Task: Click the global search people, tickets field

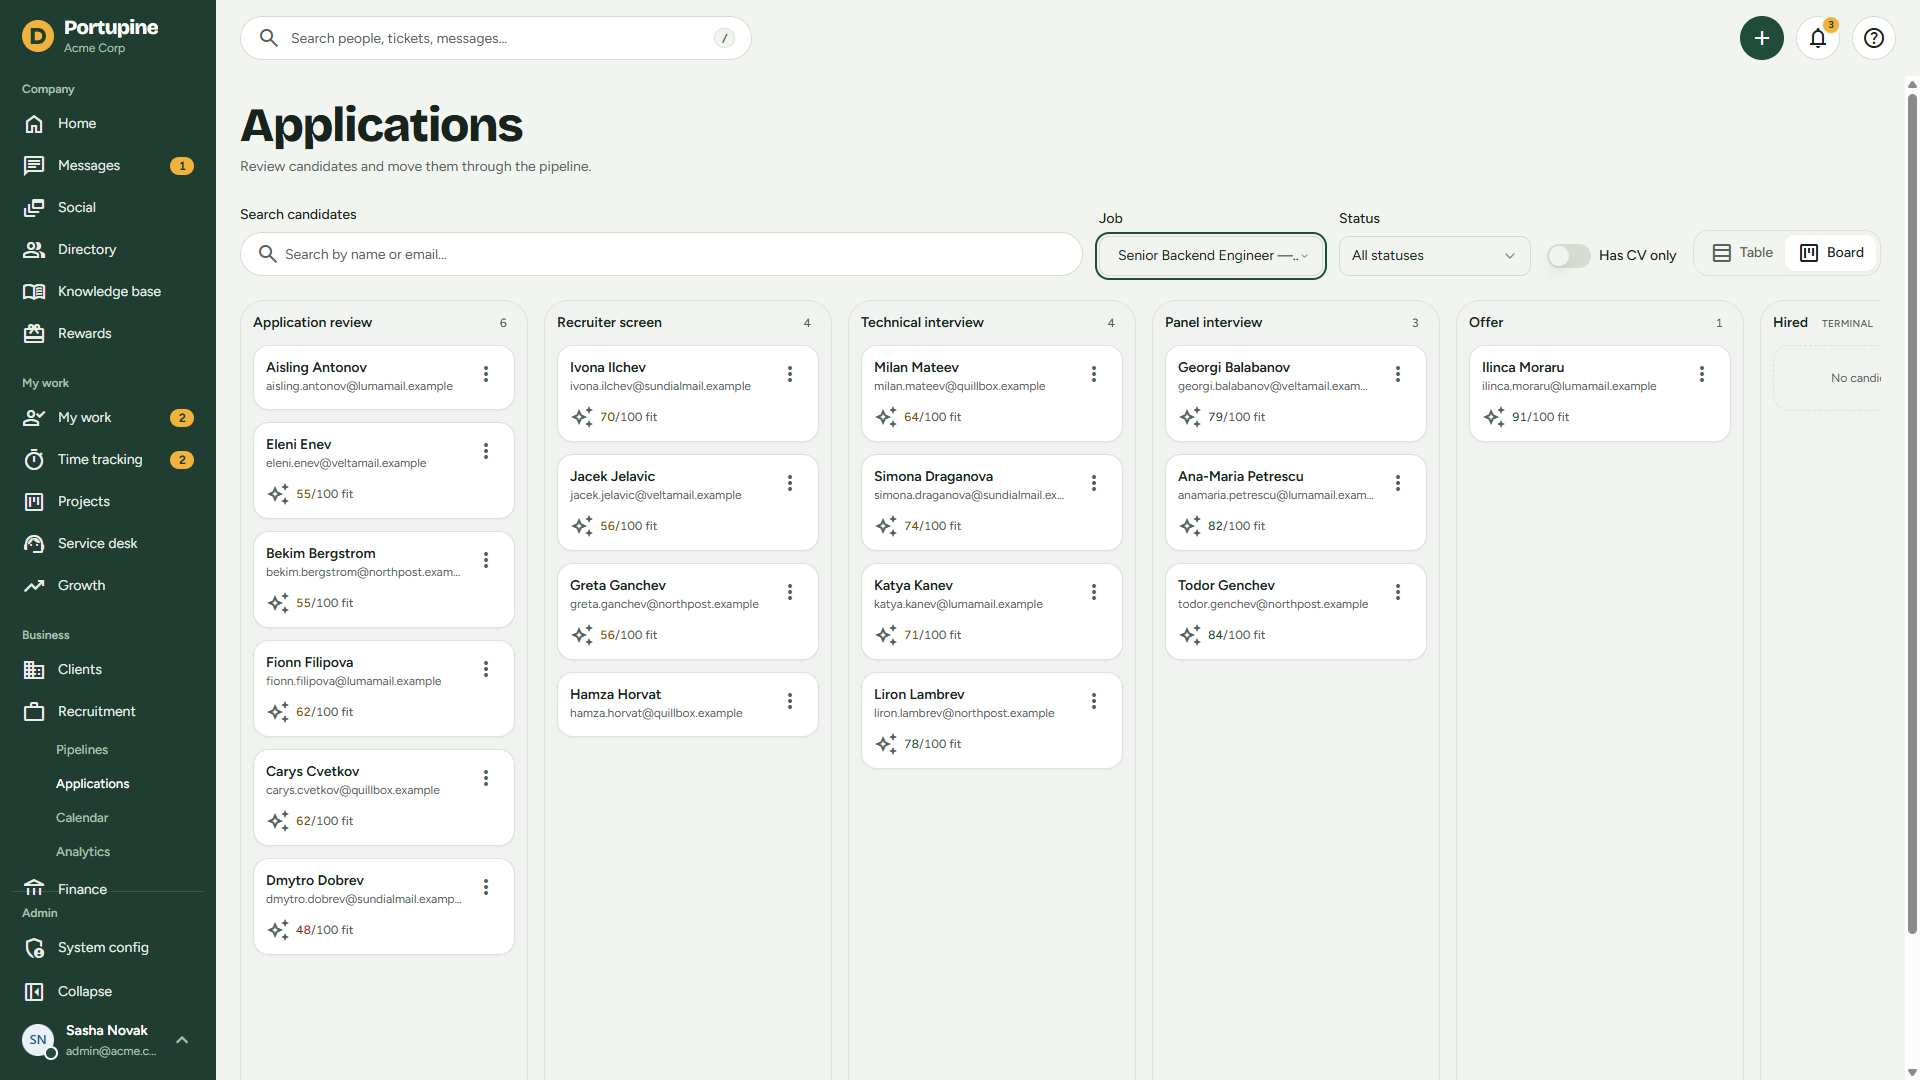Action: [496, 38]
